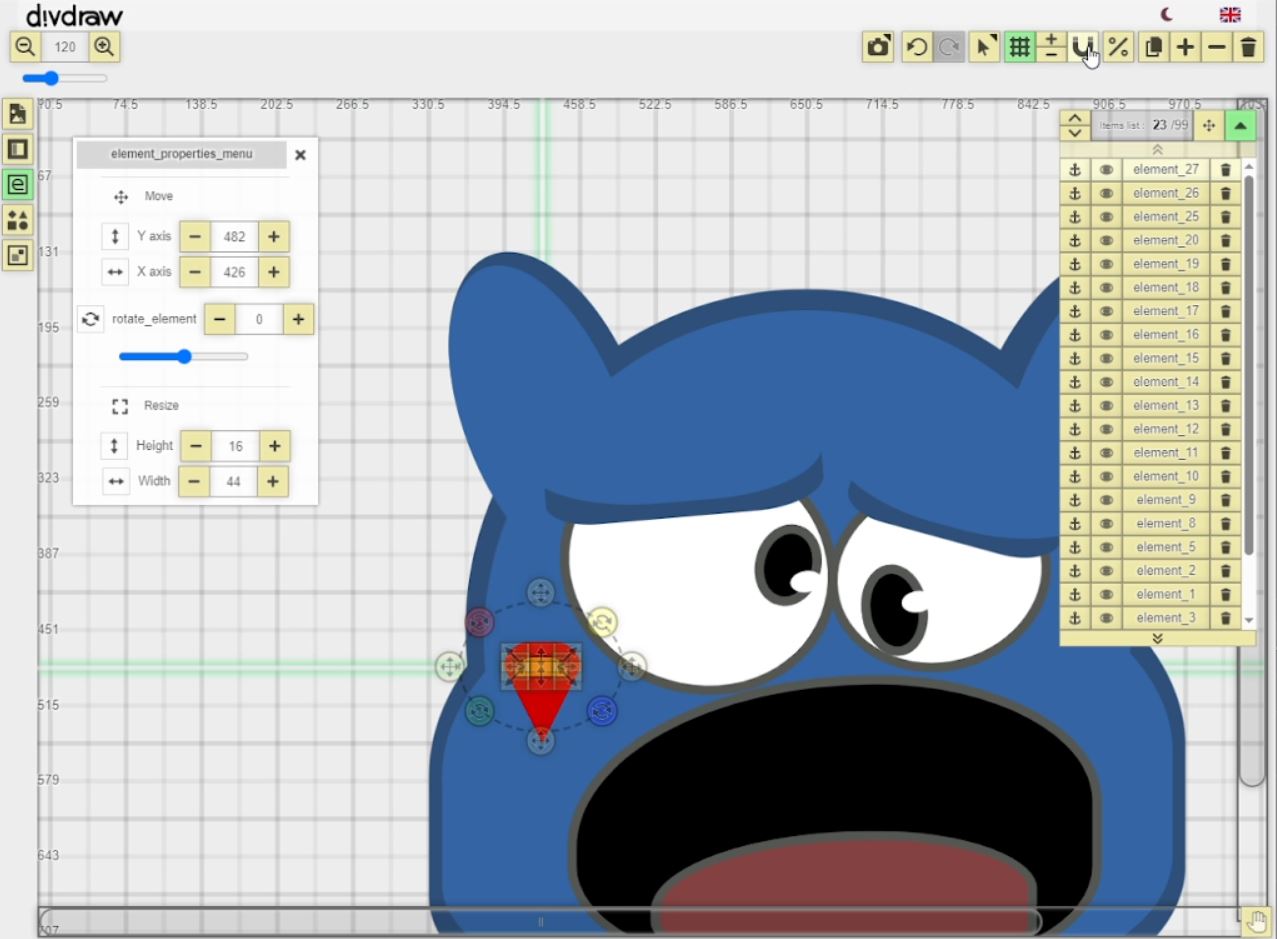
Task: Click the X axis field showing 426
Action: click(235, 272)
